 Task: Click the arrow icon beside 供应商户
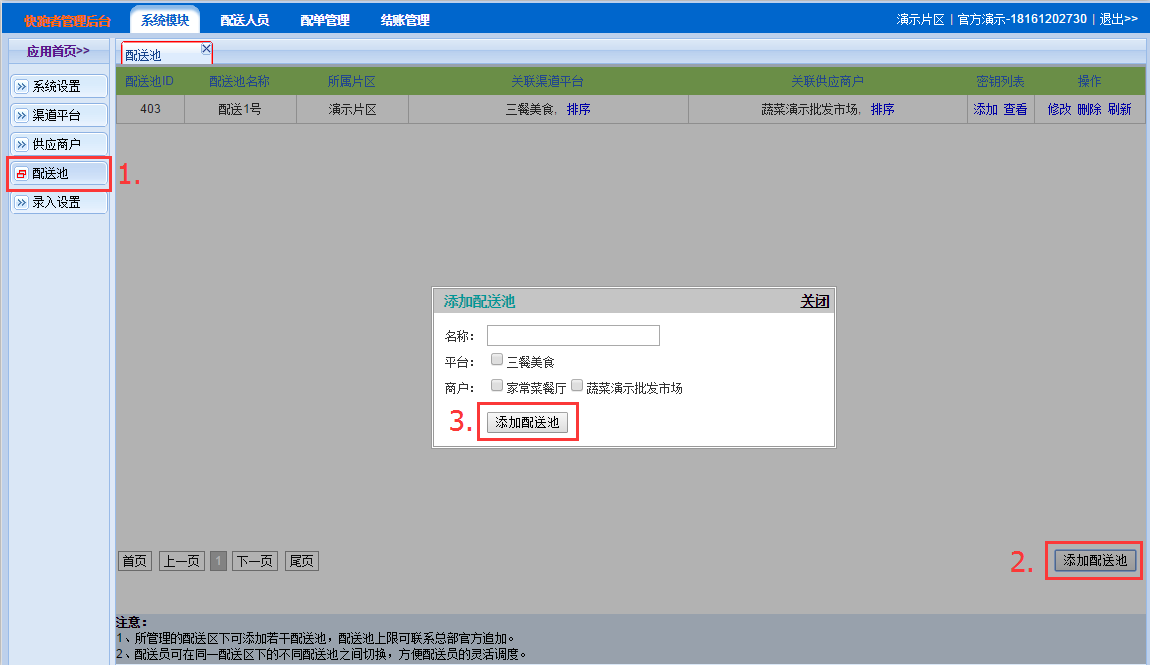(x=22, y=145)
